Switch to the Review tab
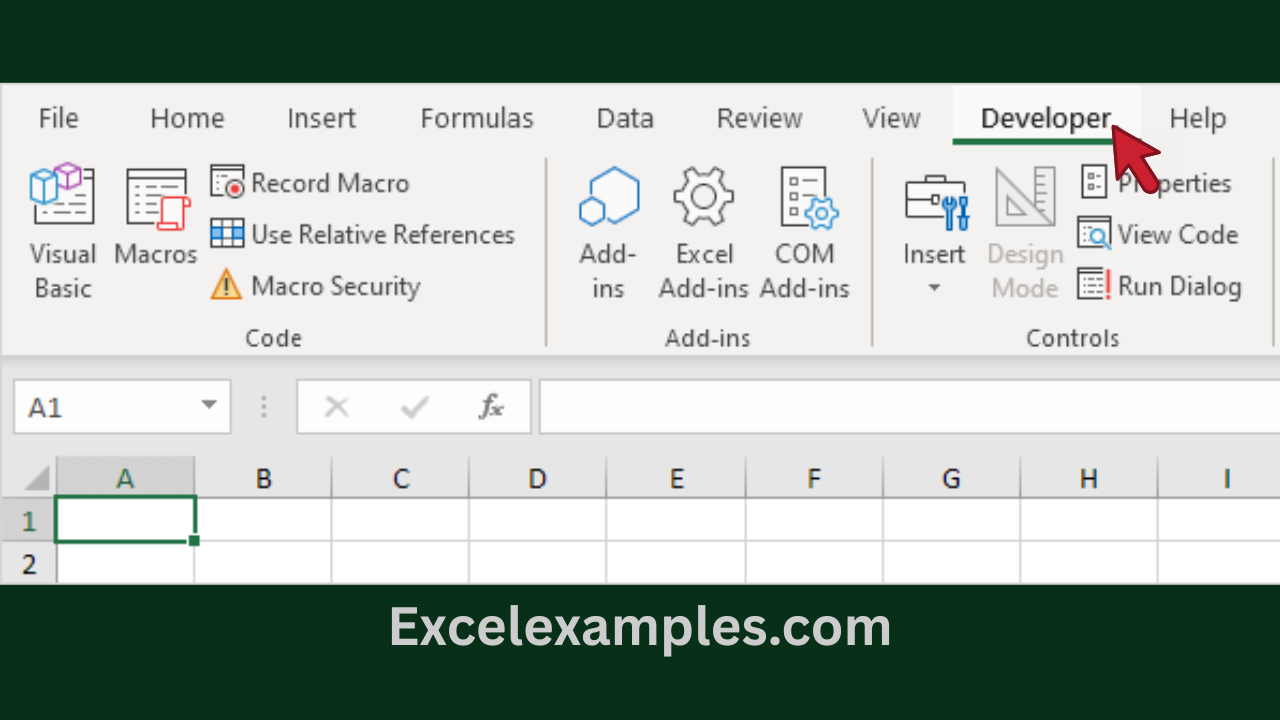Image resolution: width=1280 pixels, height=720 pixels. pos(759,118)
